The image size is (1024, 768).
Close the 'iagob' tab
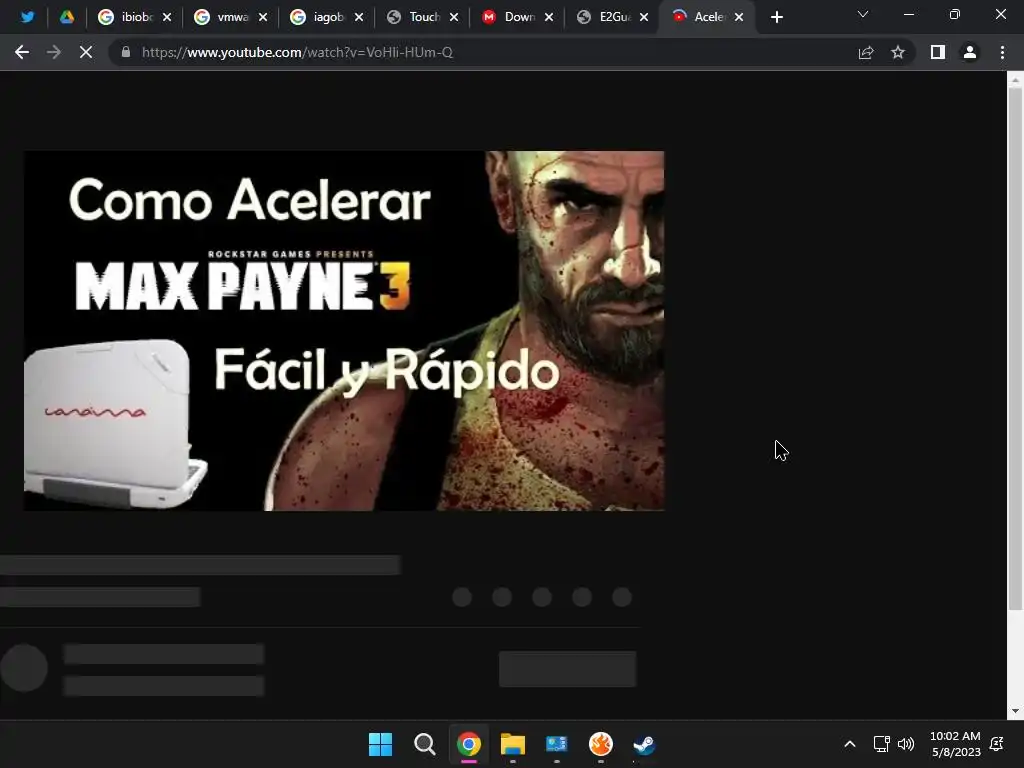[x=359, y=17]
